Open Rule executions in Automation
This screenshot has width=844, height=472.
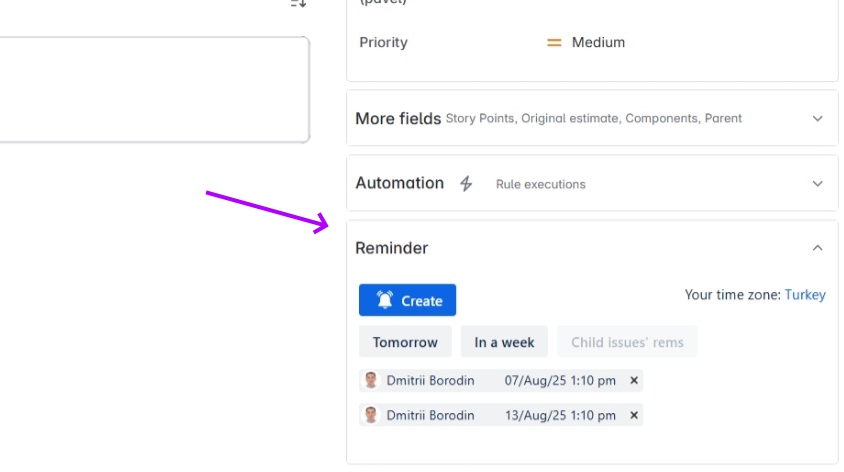point(540,185)
